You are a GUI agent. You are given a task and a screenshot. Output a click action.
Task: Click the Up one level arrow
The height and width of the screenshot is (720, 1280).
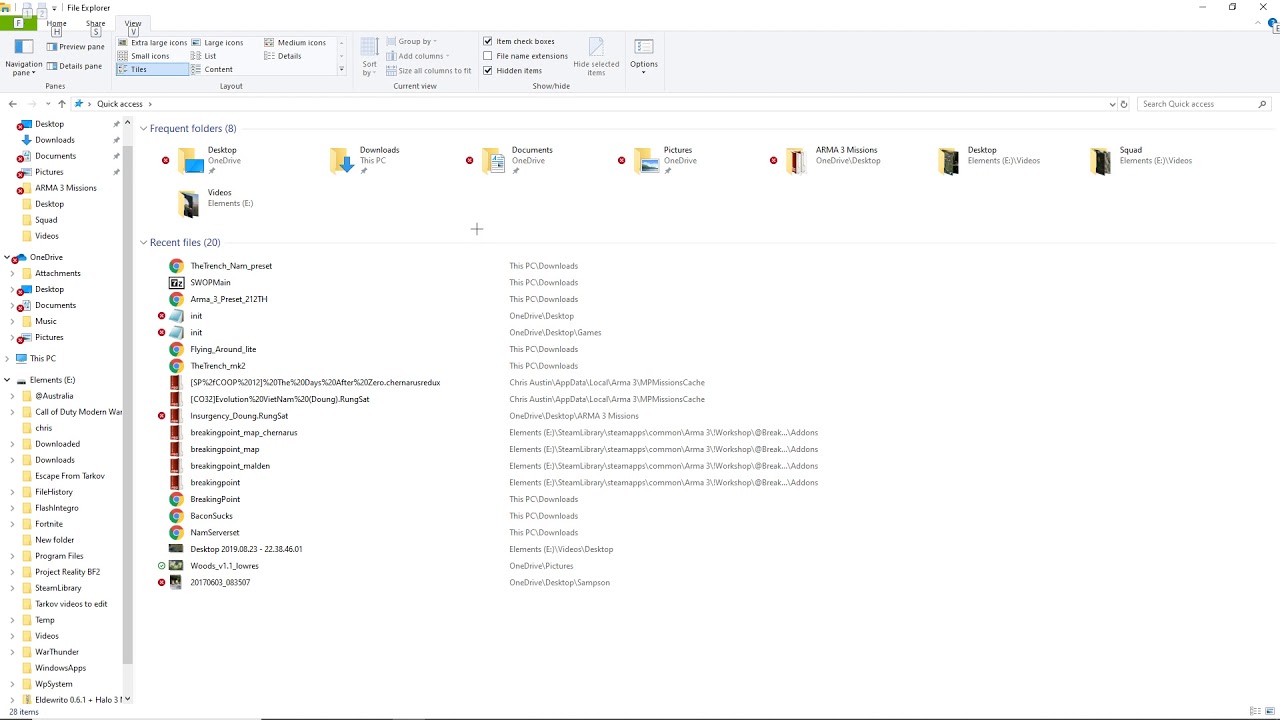click(61, 104)
